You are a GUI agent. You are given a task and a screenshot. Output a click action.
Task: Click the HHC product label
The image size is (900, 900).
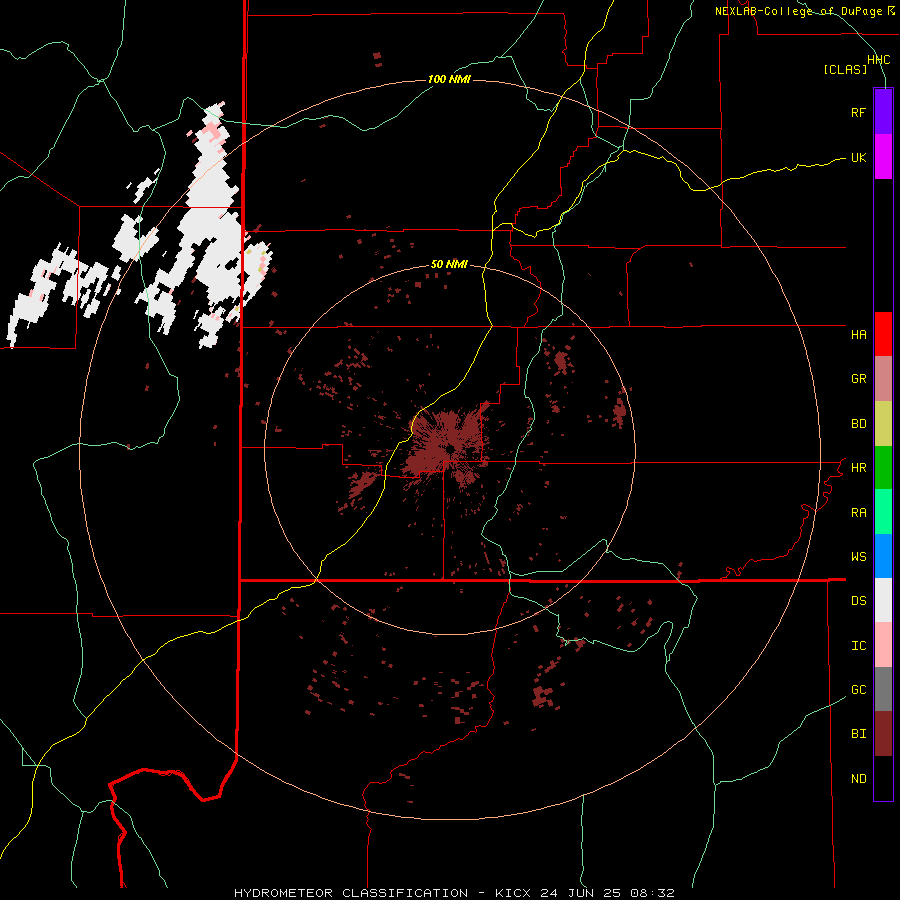coord(878,60)
